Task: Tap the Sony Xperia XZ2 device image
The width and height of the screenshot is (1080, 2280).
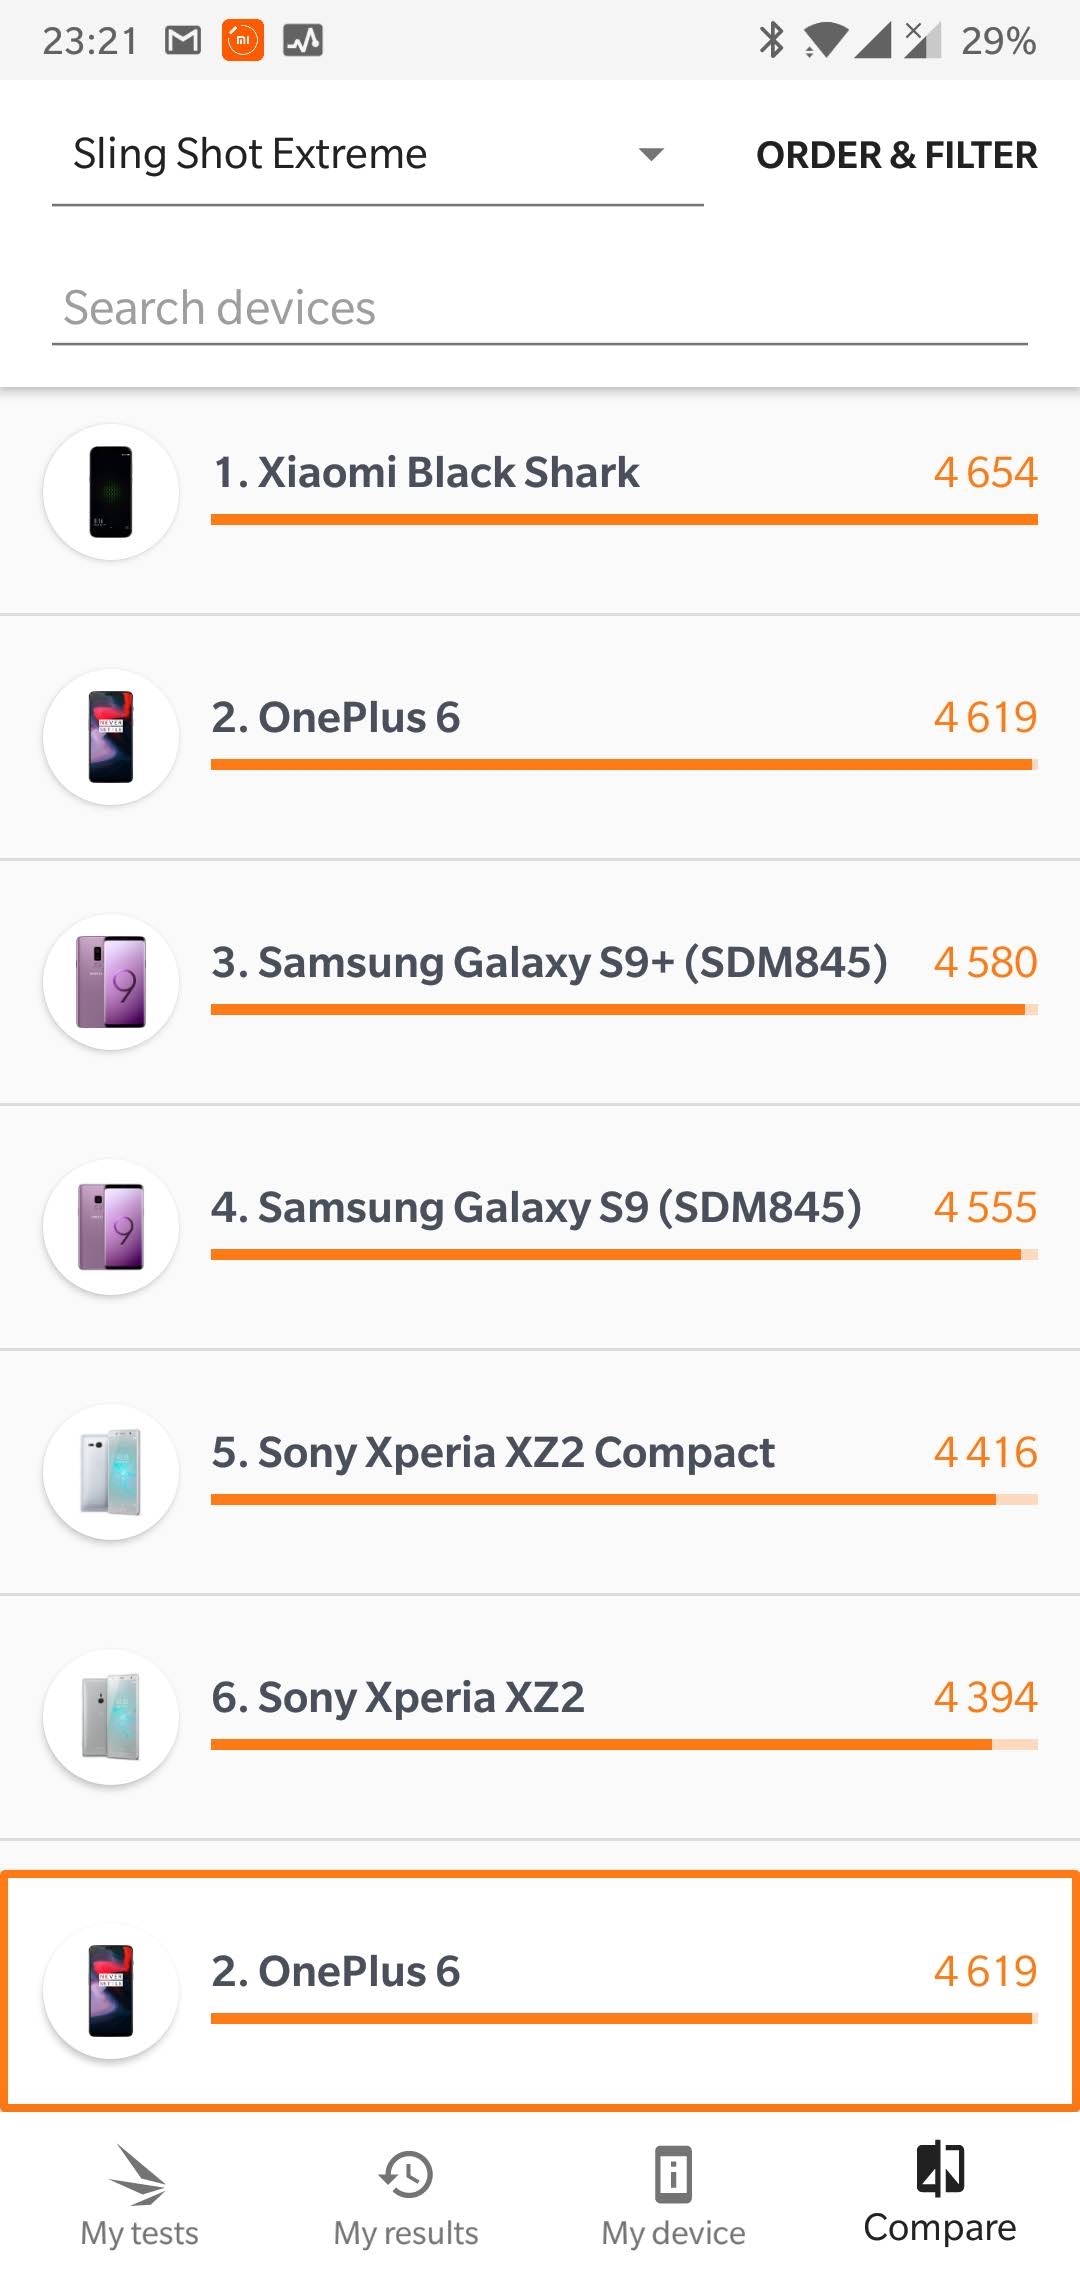Action: click(x=111, y=1717)
